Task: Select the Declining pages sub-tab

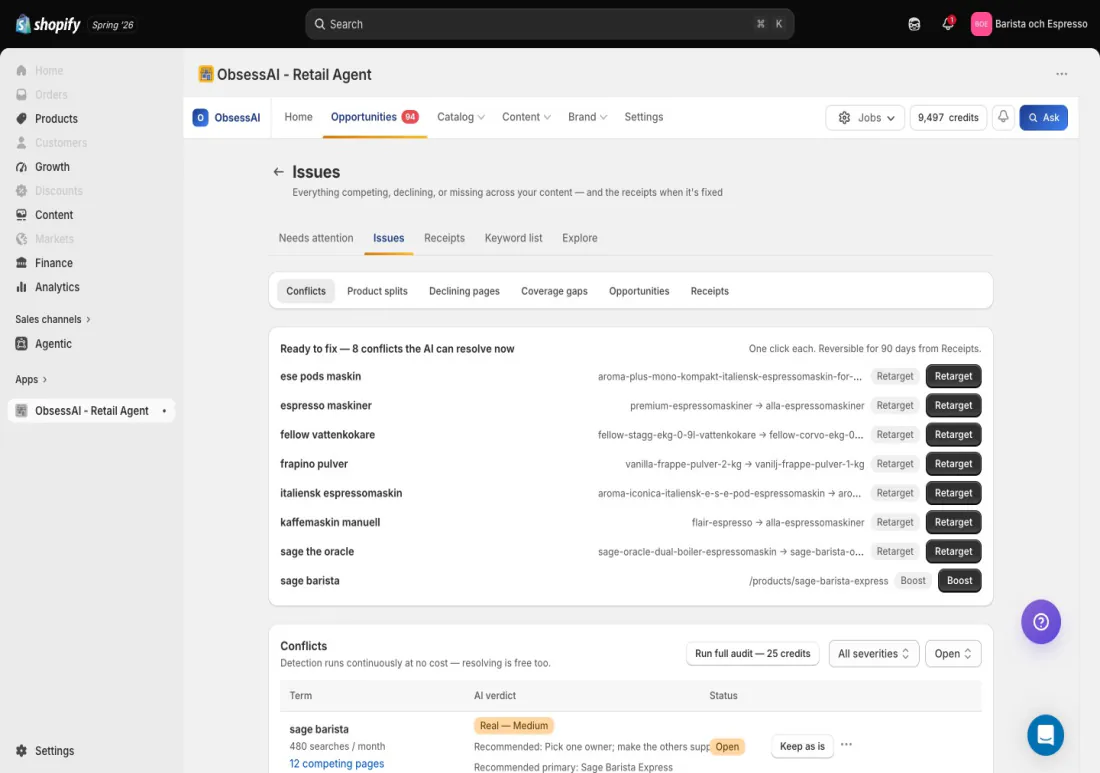Action: [464, 291]
